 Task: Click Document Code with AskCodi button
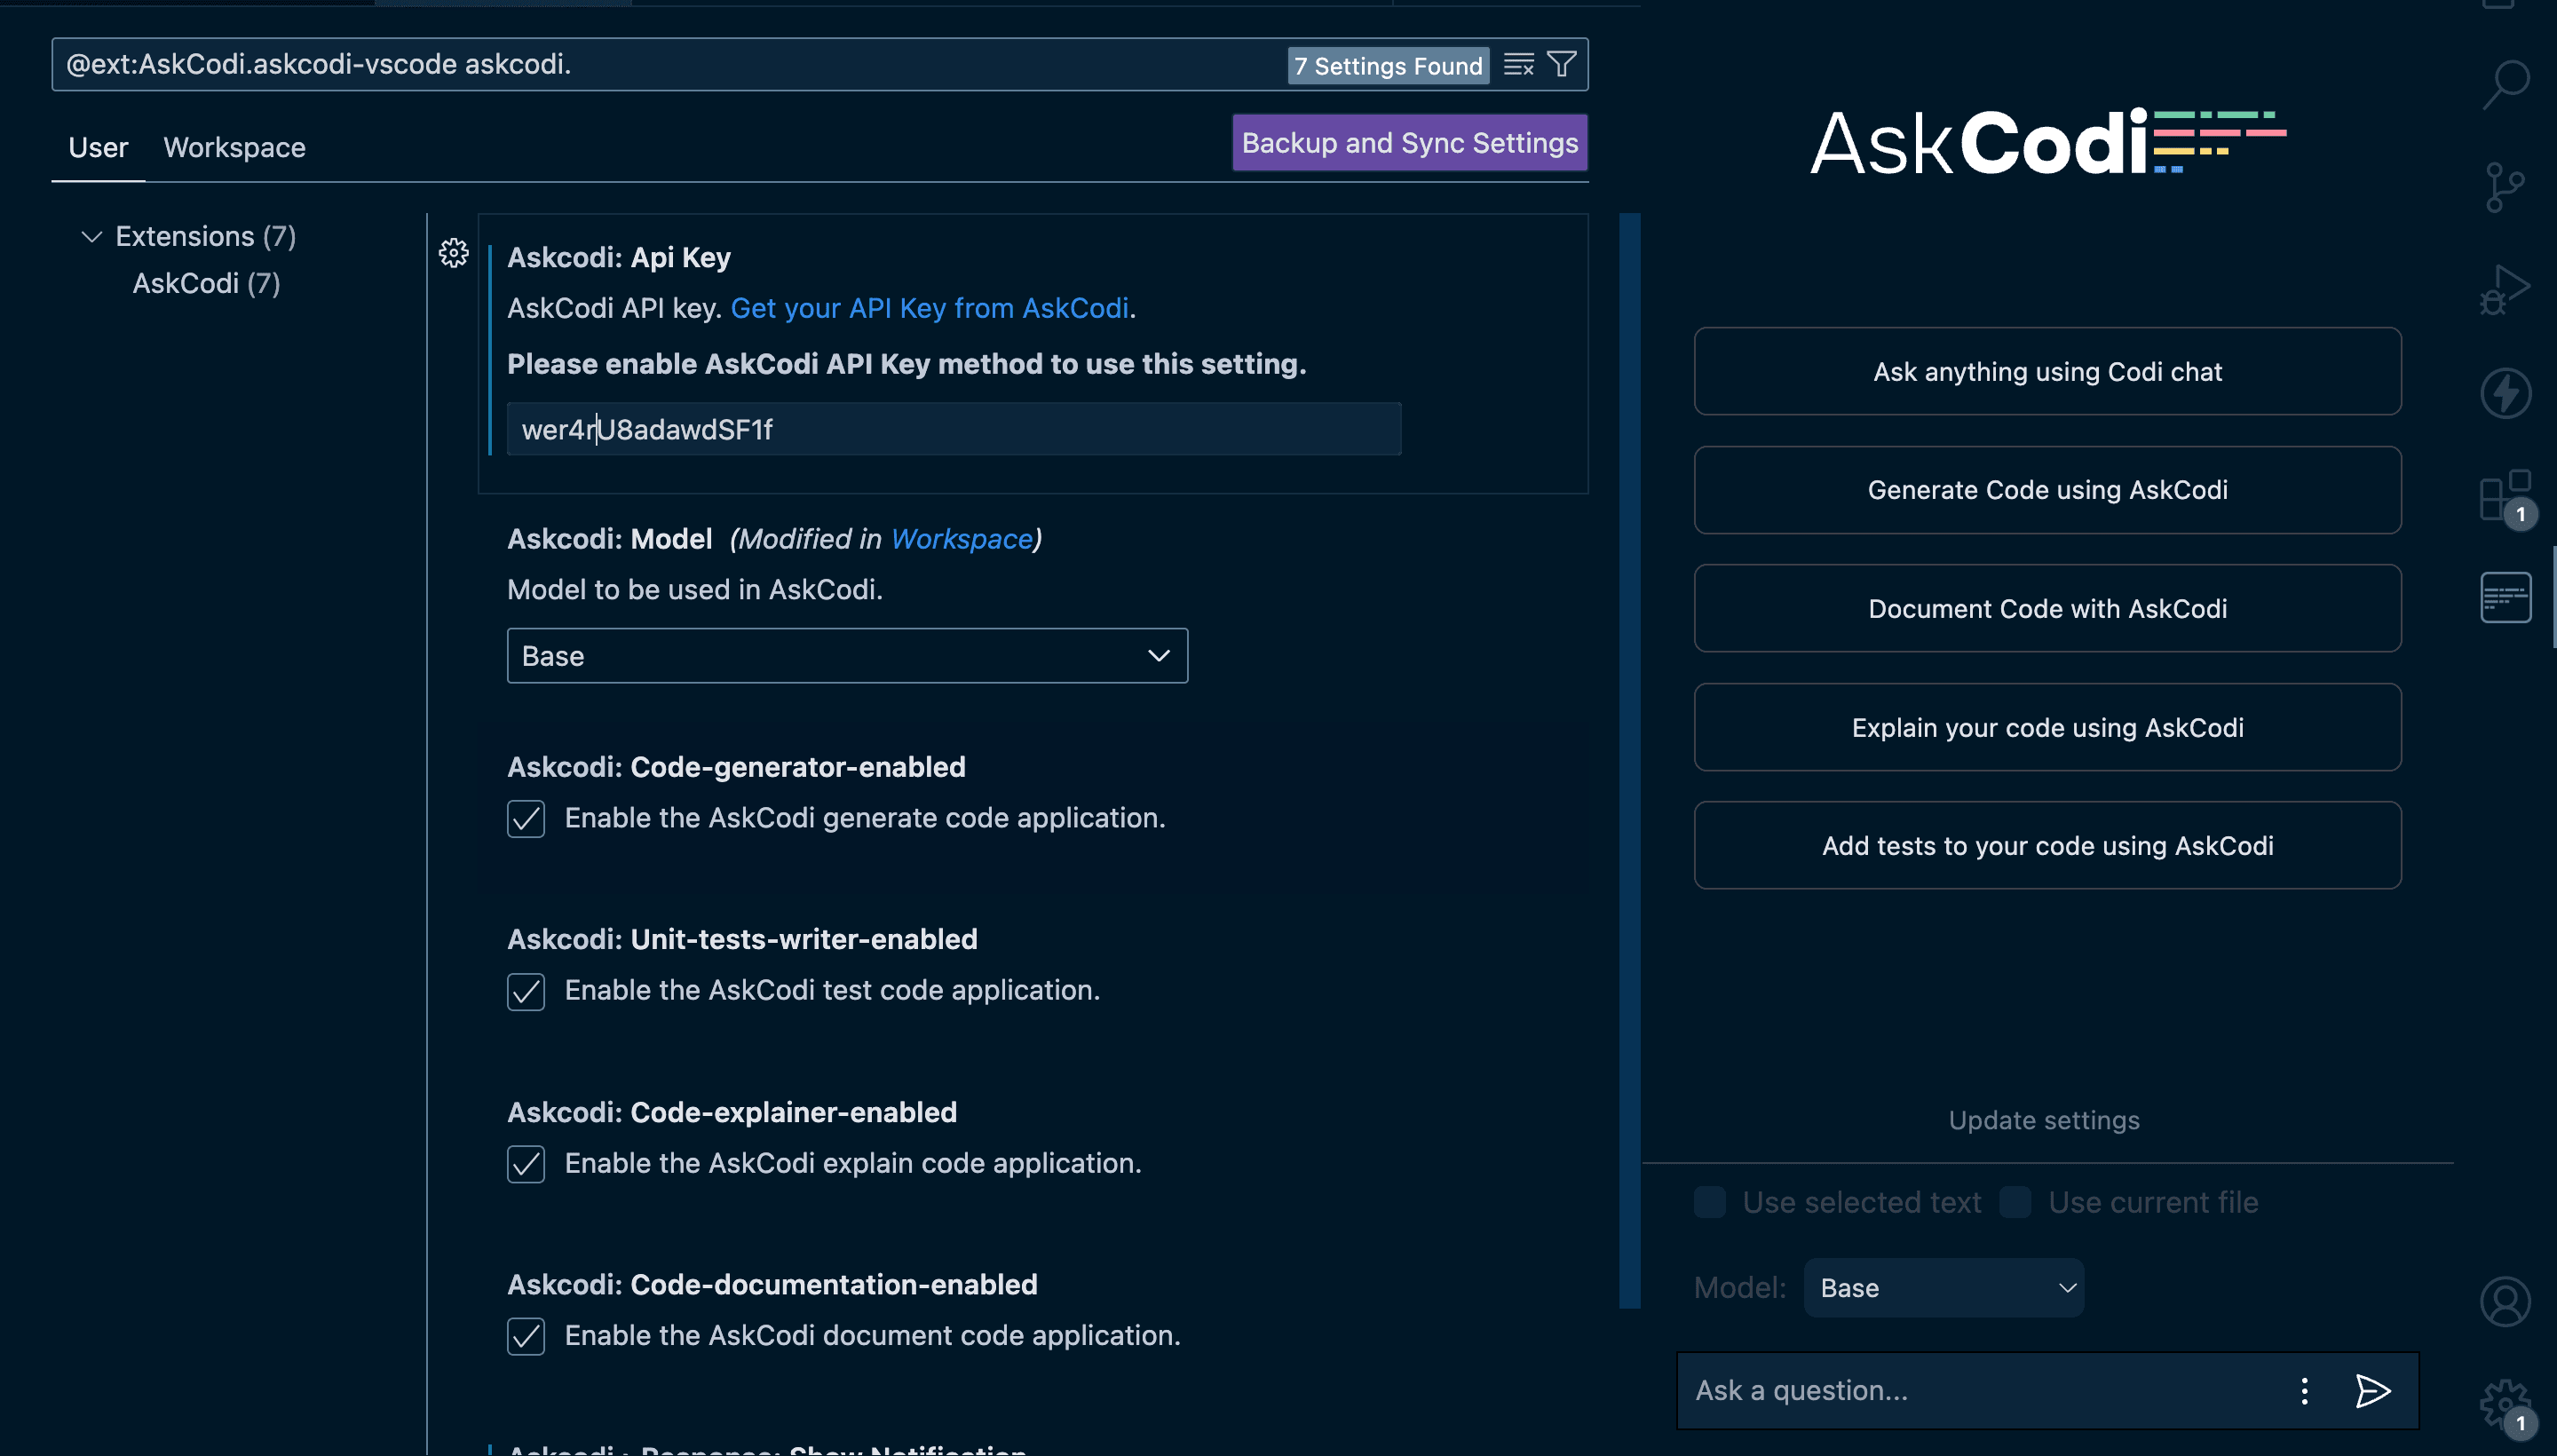(x=2047, y=609)
